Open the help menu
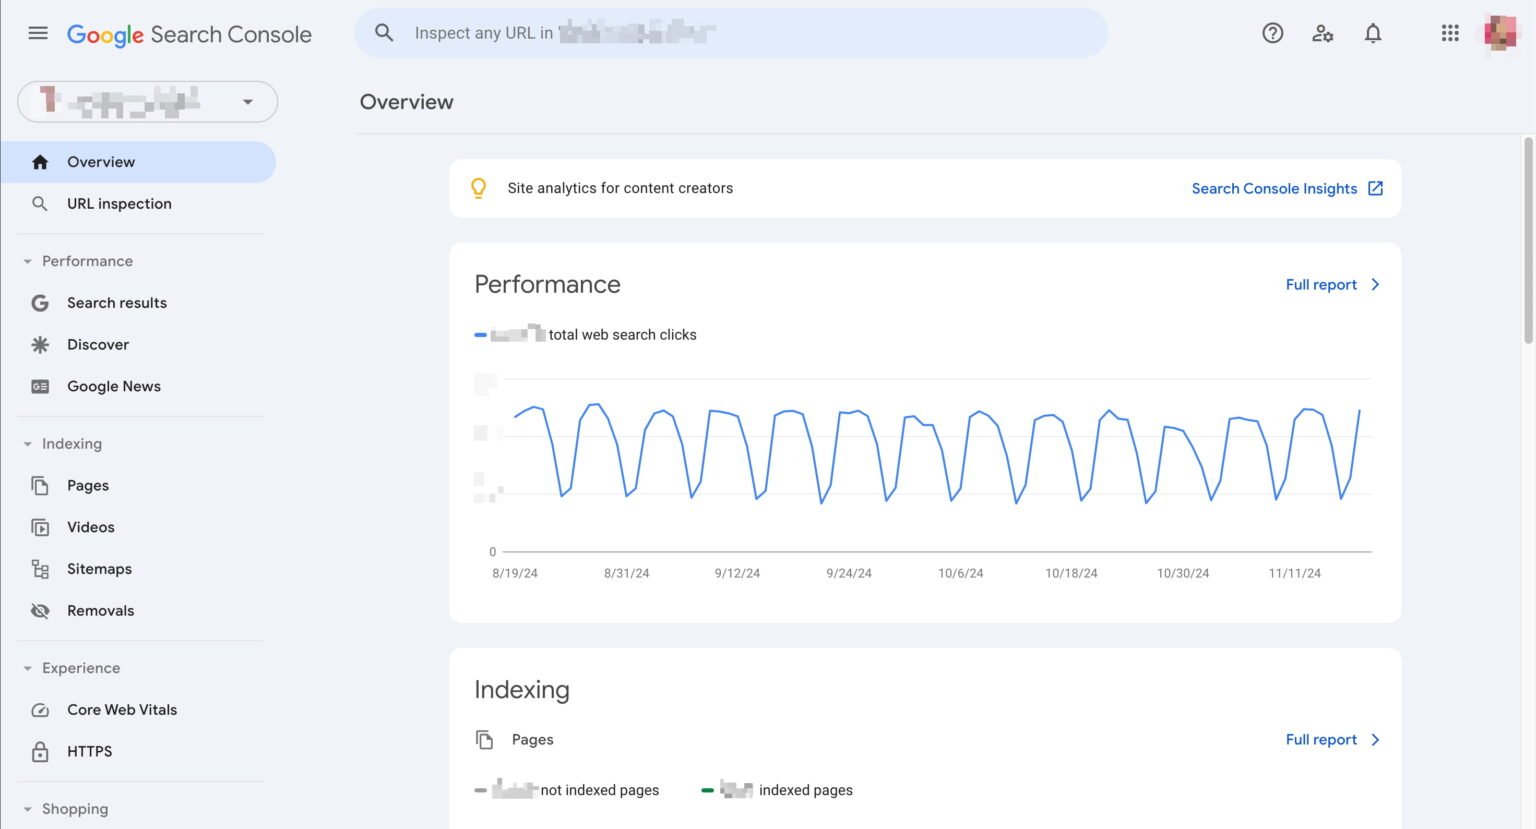The image size is (1536, 829). (x=1272, y=32)
